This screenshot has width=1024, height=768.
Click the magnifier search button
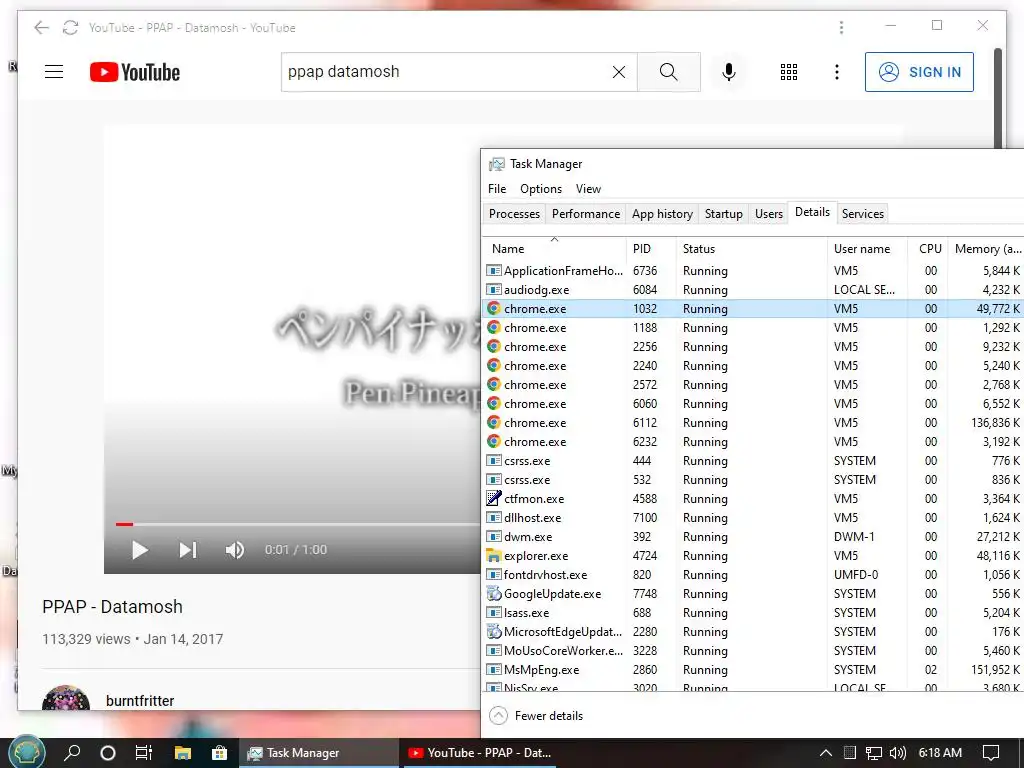pyautogui.click(x=668, y=72)
